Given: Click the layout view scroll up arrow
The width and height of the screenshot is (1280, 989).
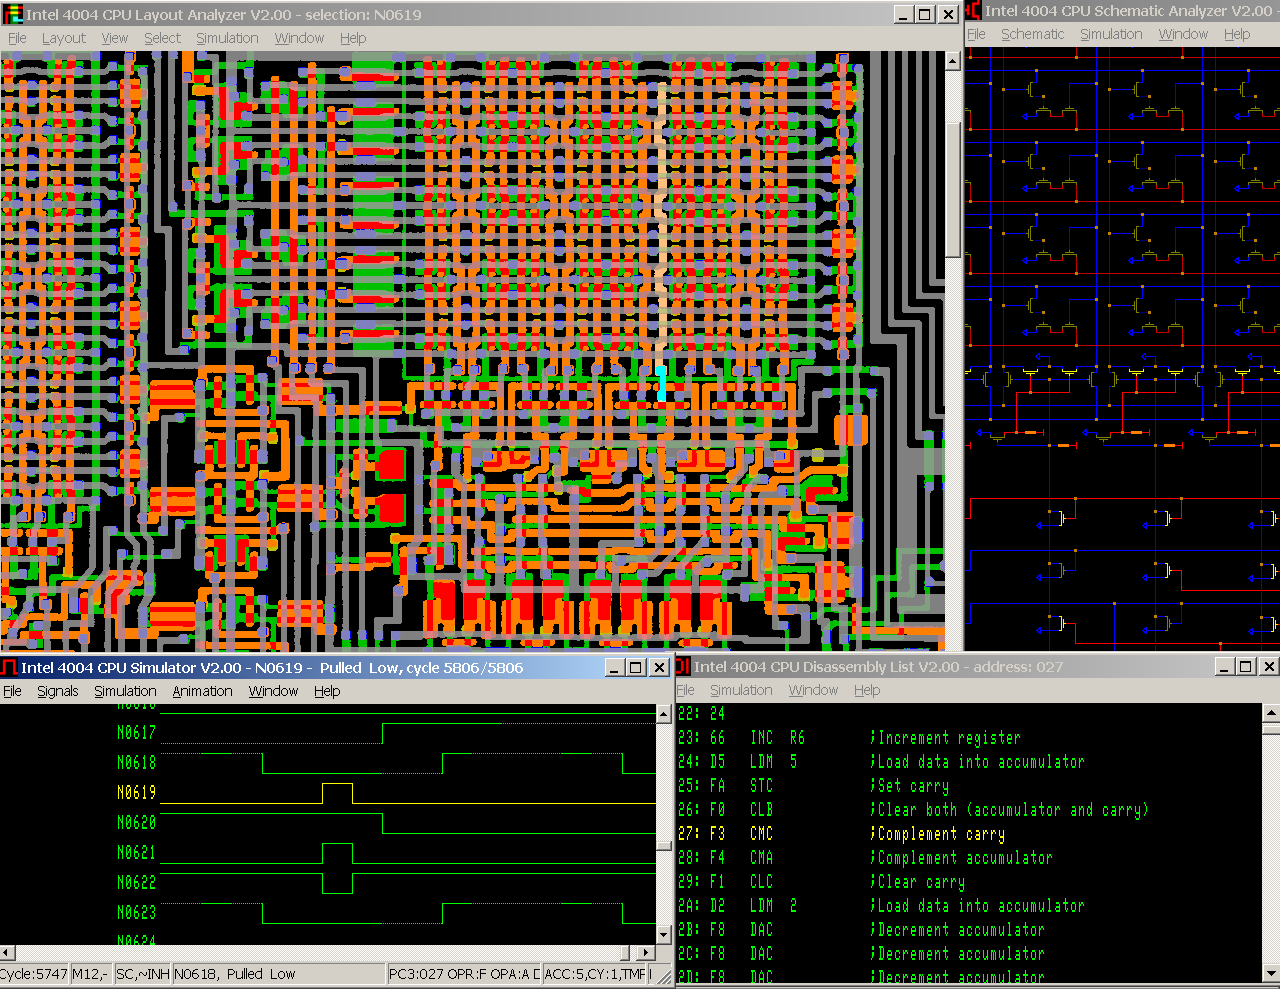Looking at the screenshot, I should click(x=952, y=61).
